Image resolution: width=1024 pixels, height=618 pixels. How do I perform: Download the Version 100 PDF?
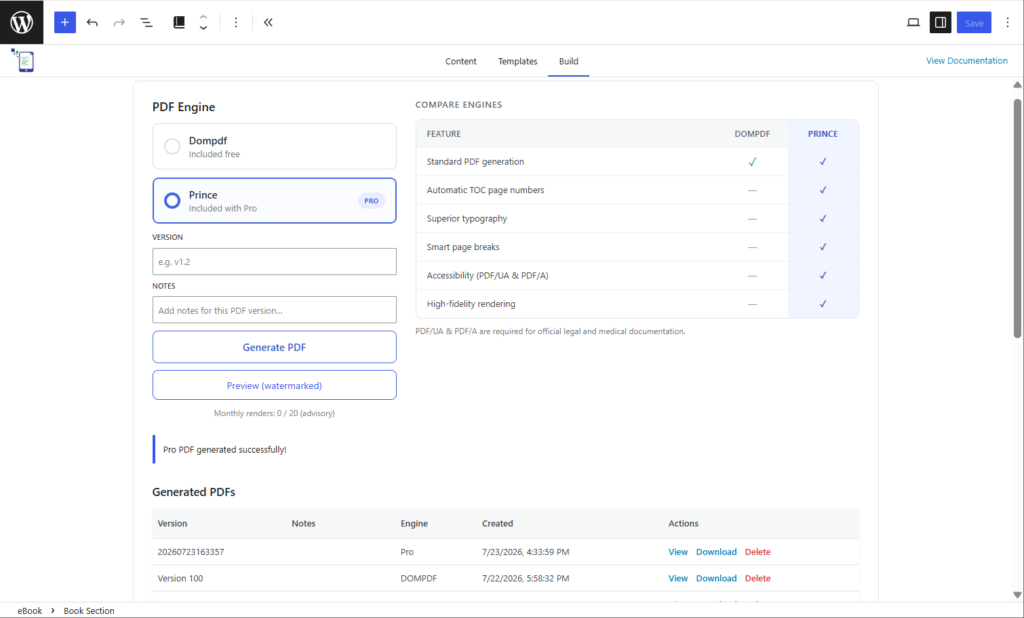[716, 578]
